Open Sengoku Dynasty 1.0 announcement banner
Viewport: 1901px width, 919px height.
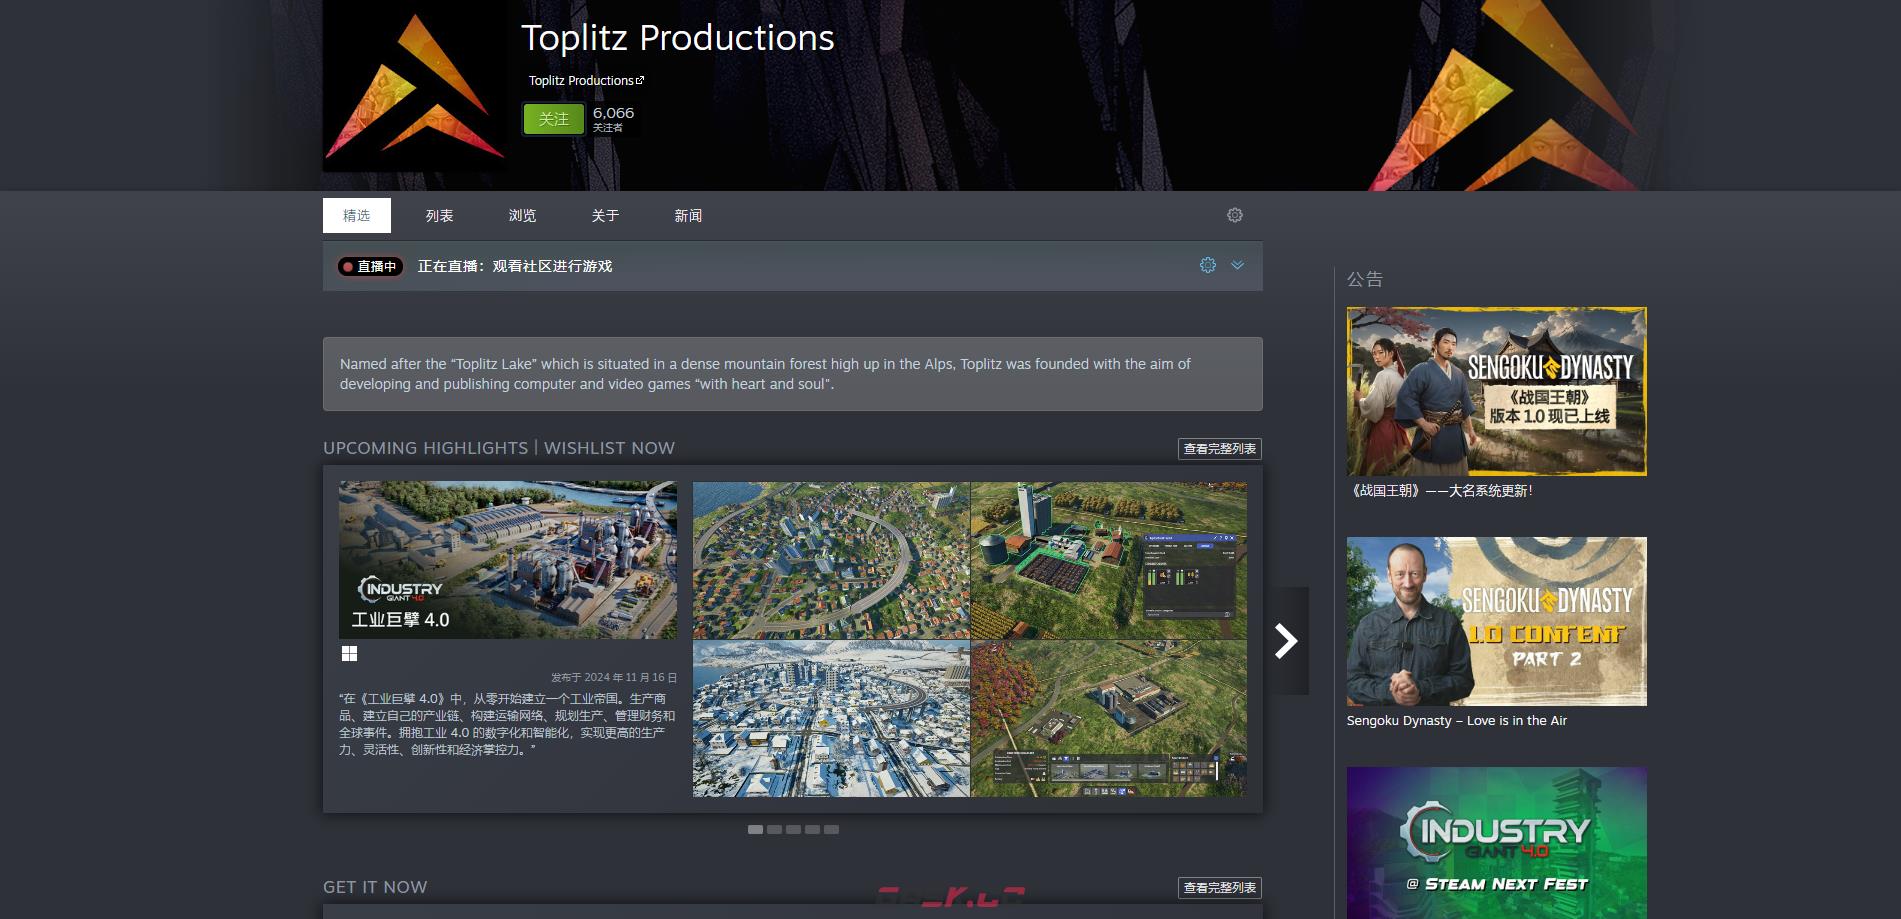pos(1496,391)
